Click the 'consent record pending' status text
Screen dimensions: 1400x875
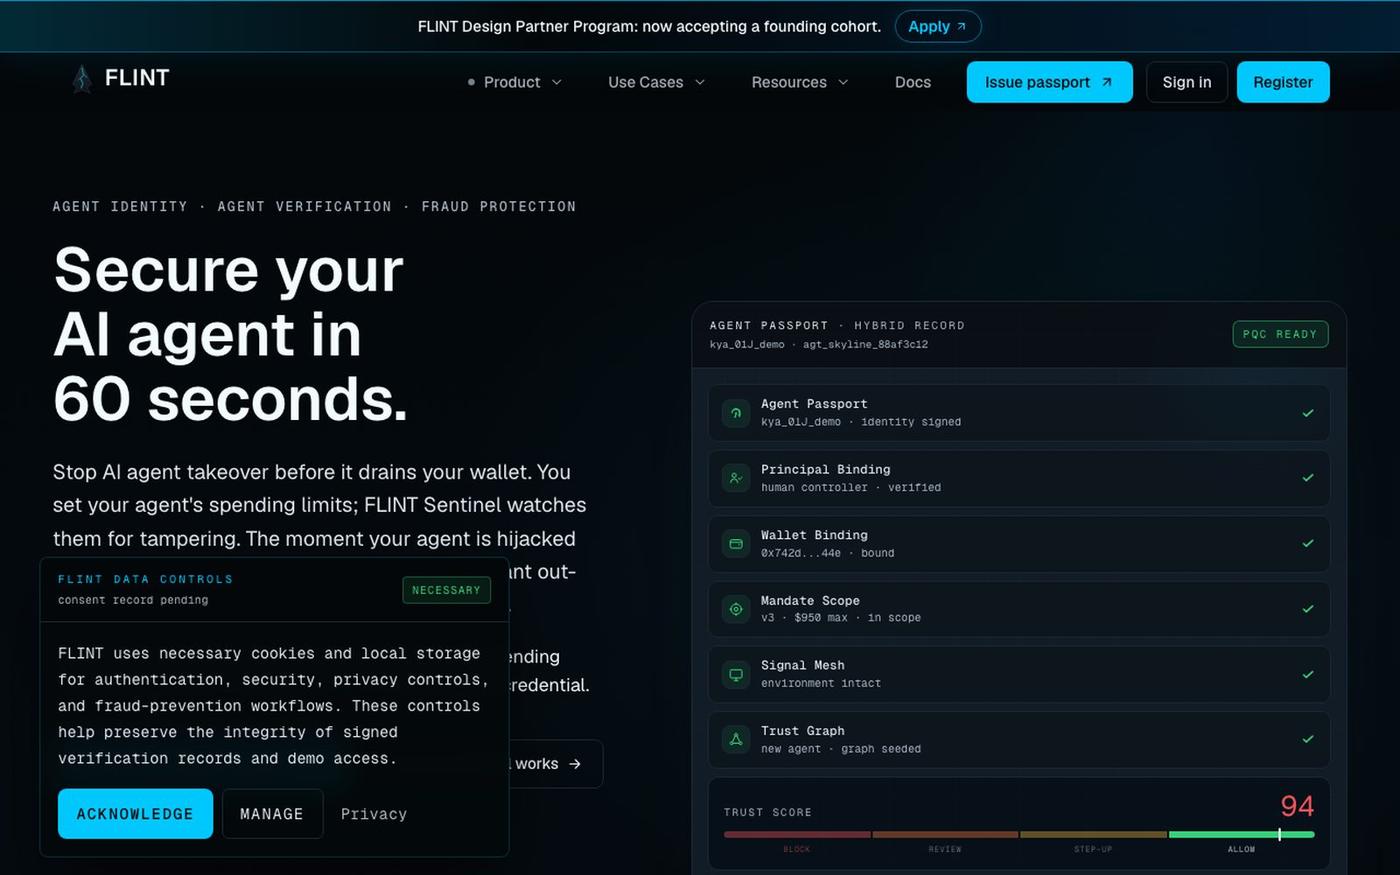click(x=133, y=601)
